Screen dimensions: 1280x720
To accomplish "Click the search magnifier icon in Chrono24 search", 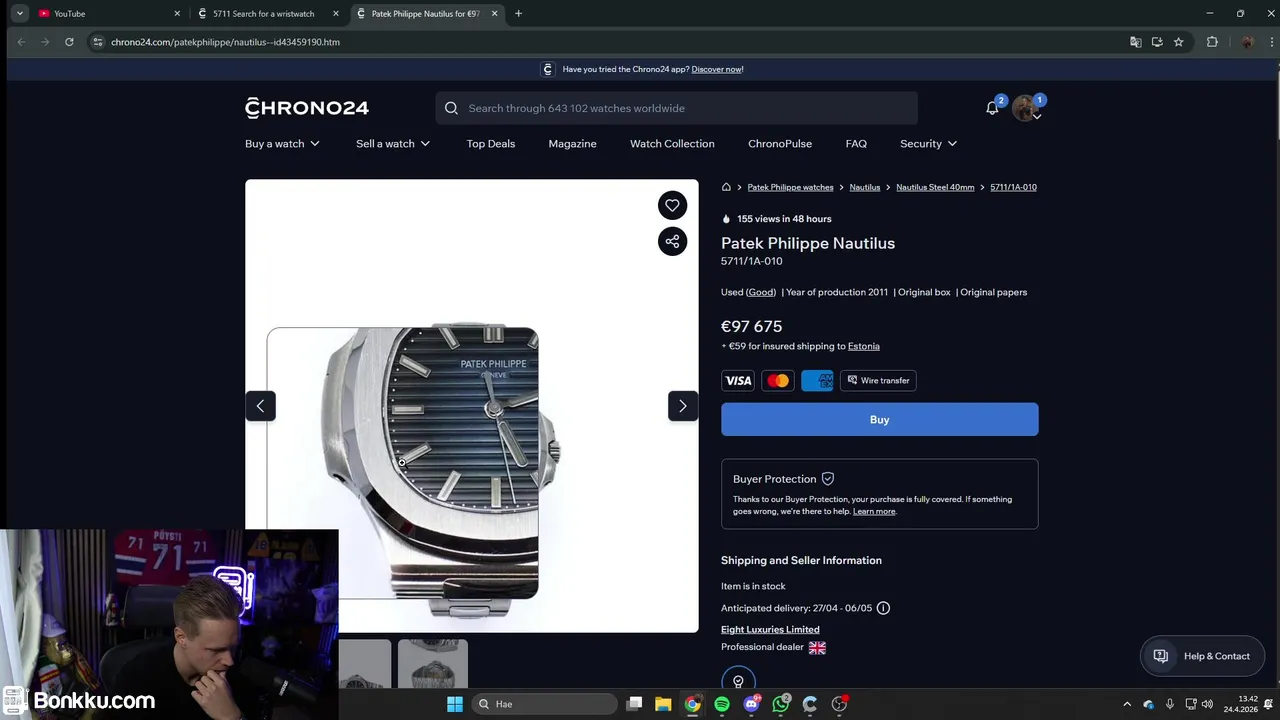I will 451,108.
